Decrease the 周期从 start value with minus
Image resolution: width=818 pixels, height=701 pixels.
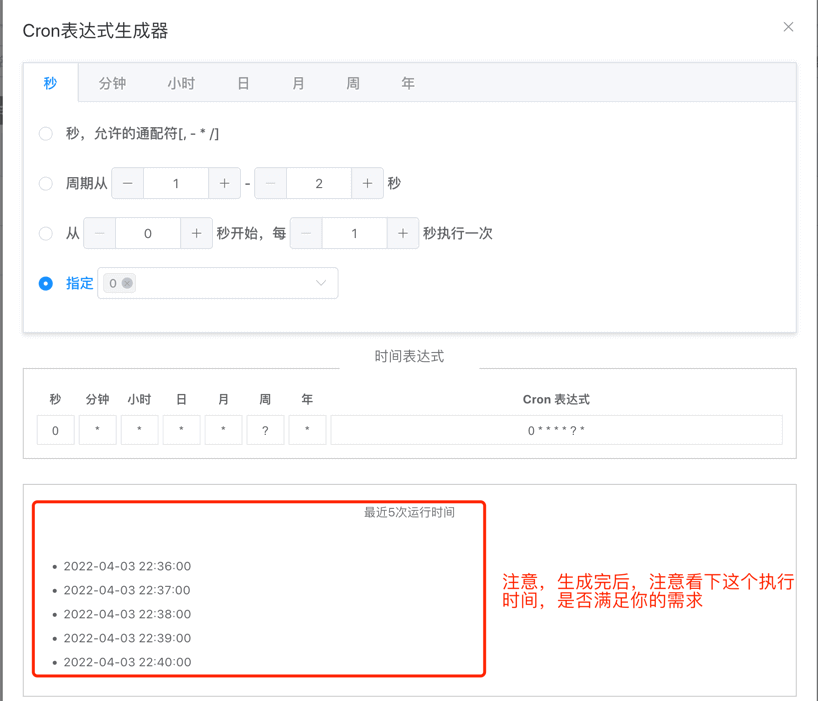[x=127, y=184]
